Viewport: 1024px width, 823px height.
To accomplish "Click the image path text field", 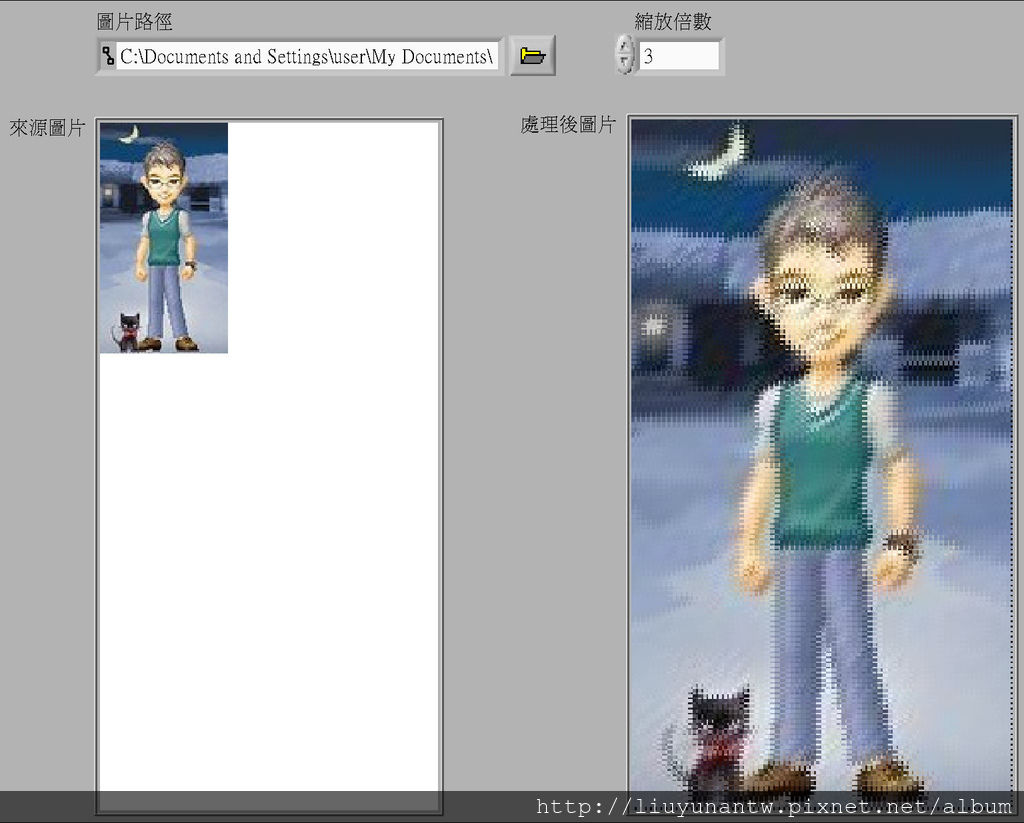I will point(307,56).
